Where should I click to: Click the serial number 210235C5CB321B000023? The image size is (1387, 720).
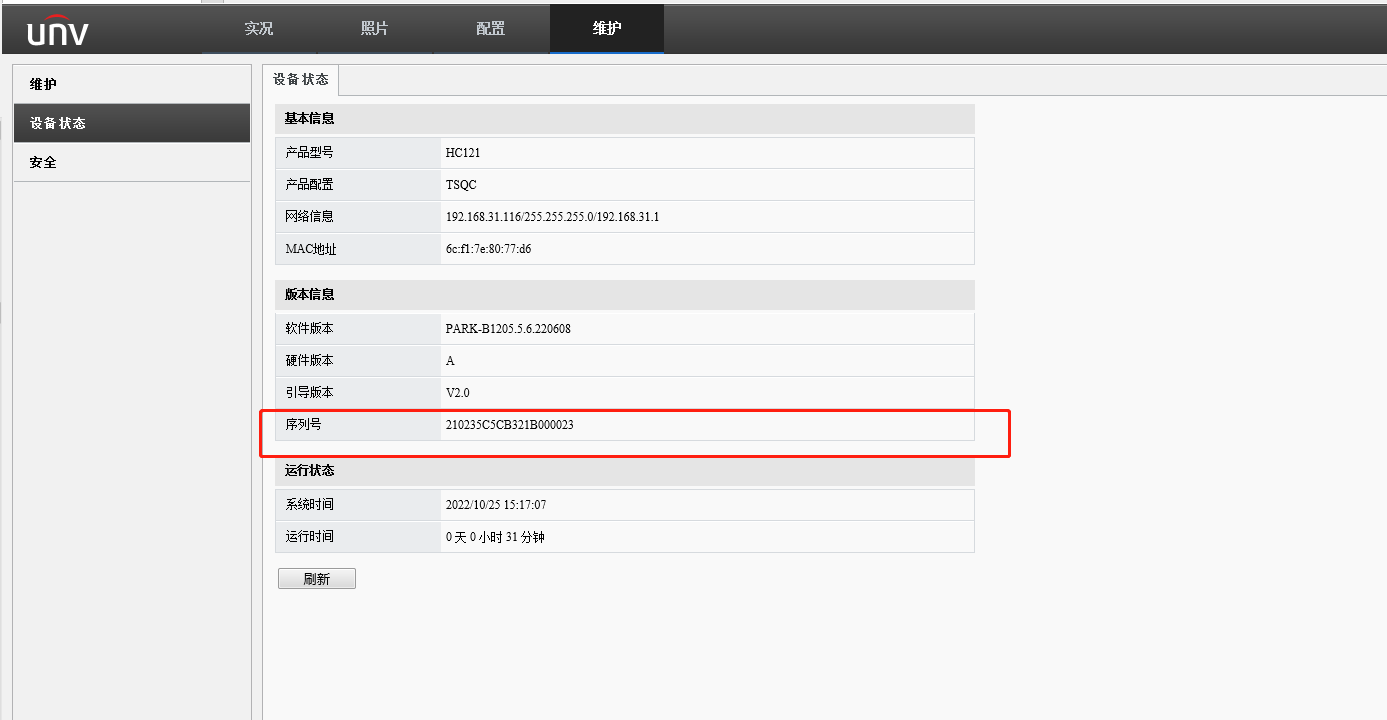pos(510,426)
